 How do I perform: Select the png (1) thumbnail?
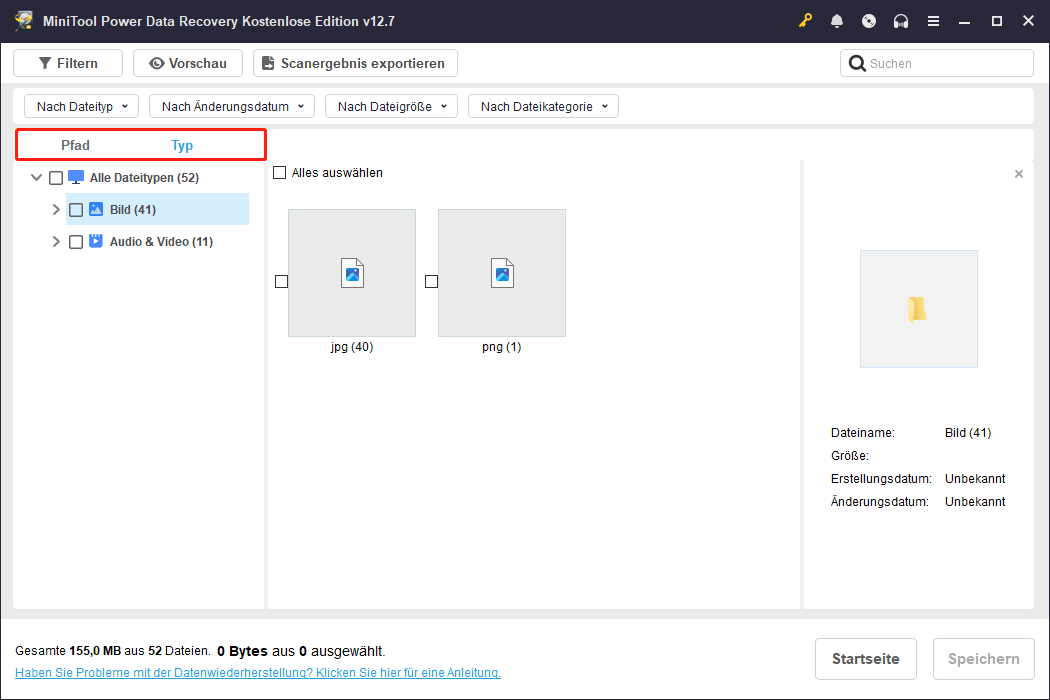501,272
